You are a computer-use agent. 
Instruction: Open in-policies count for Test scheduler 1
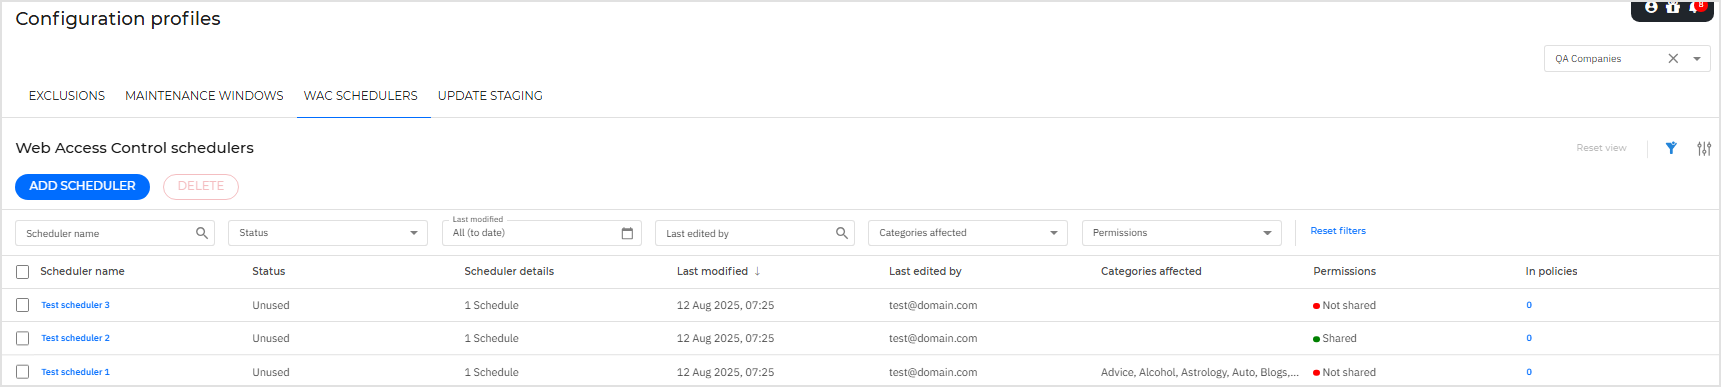coord(1529,372)
